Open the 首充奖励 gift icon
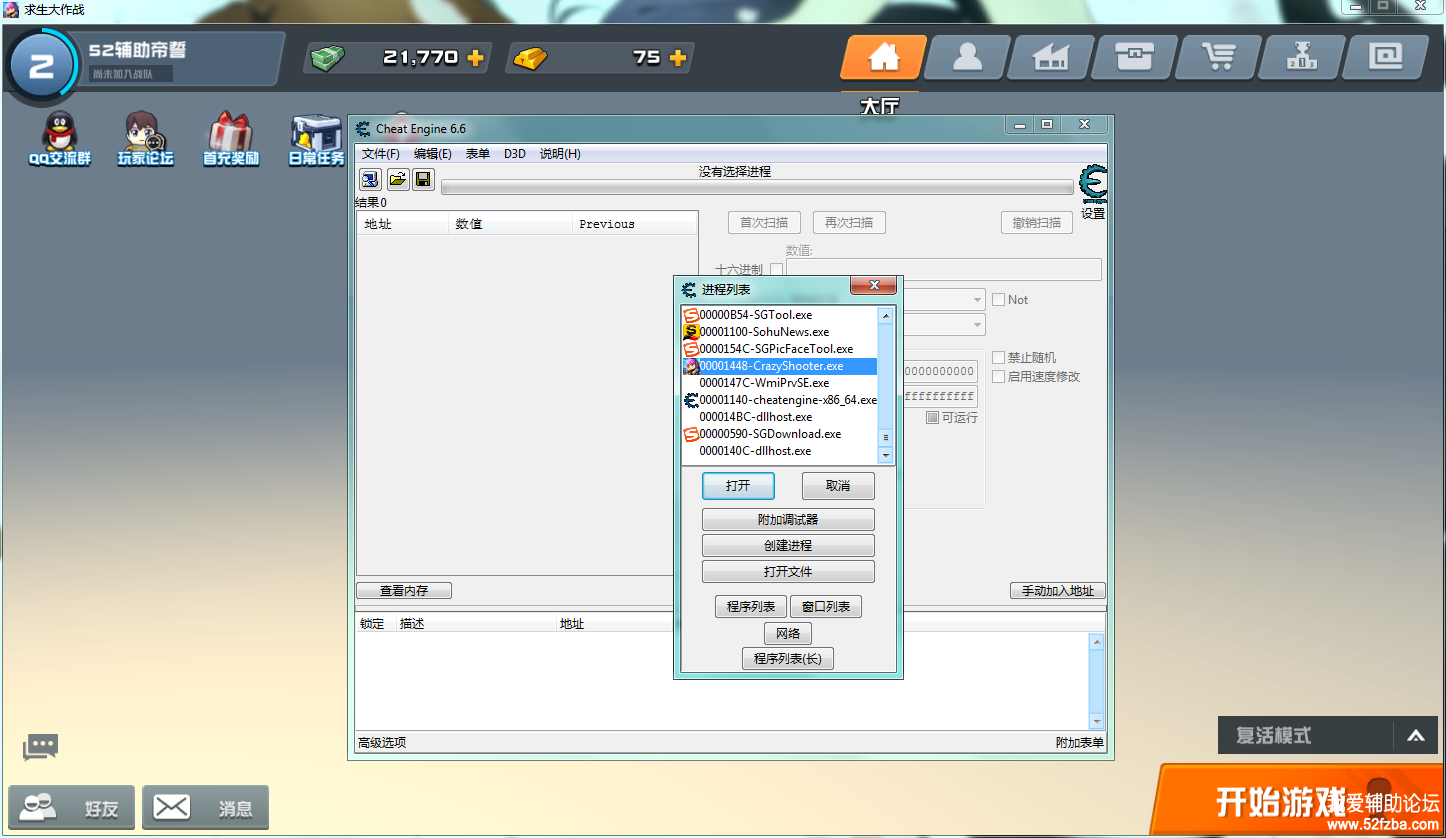1446x838 pixels. coord(231,139)
